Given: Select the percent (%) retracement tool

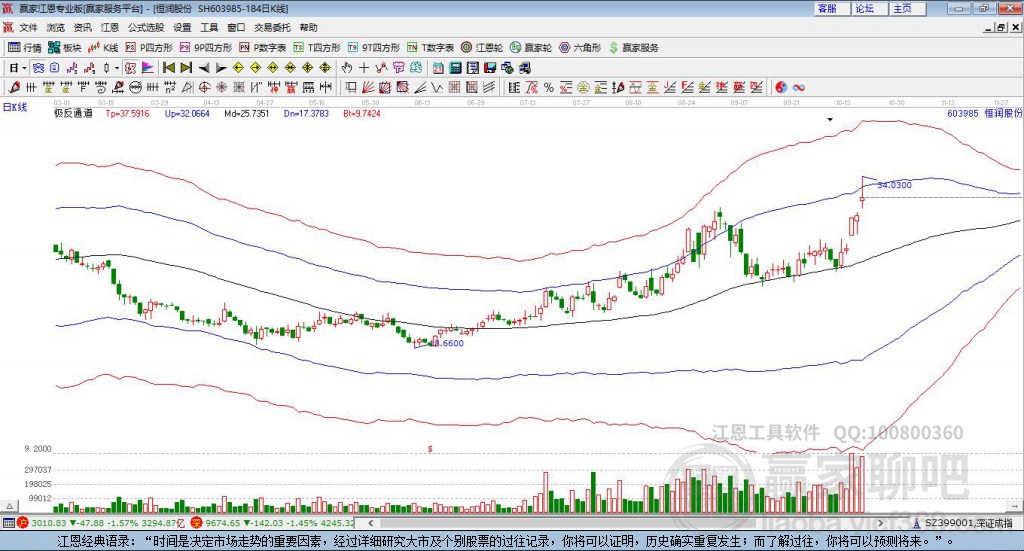Looking at the screenshot, I should point(549,87).
